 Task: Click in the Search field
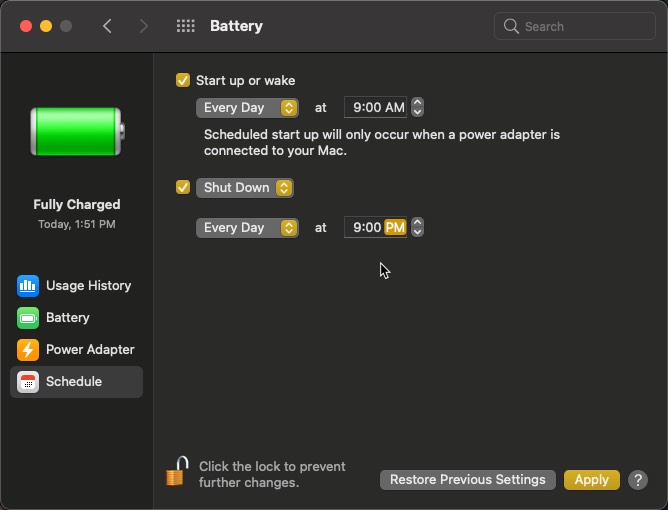point(575,26)
